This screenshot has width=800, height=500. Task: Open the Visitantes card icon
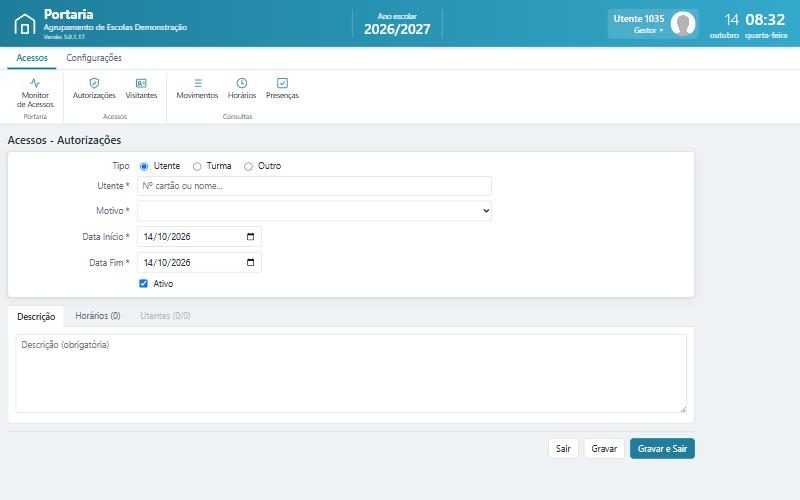click(x=141, y=83)
